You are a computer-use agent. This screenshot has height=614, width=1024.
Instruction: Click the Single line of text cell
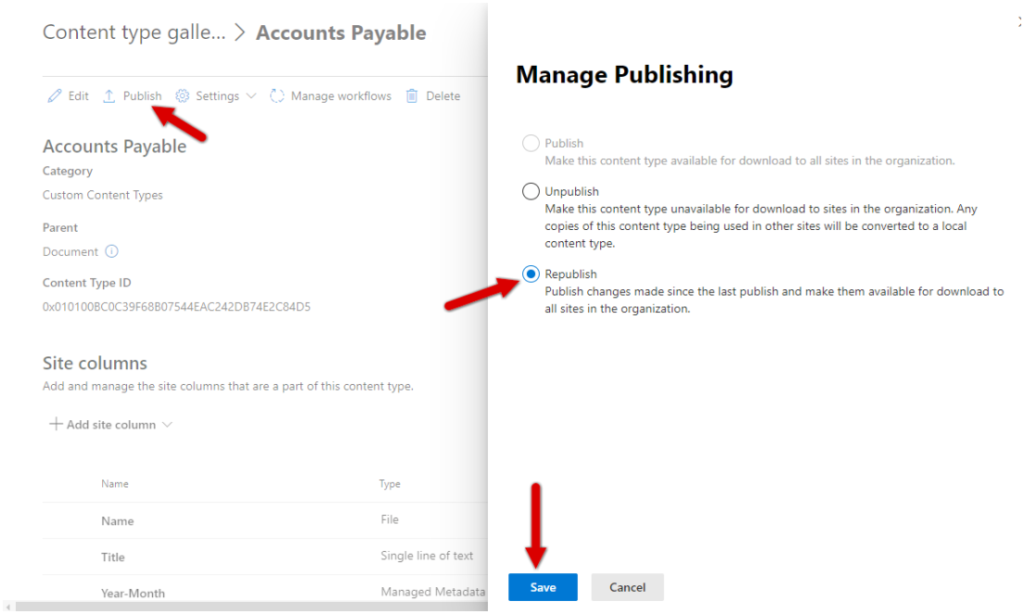[x=427, y=556]
